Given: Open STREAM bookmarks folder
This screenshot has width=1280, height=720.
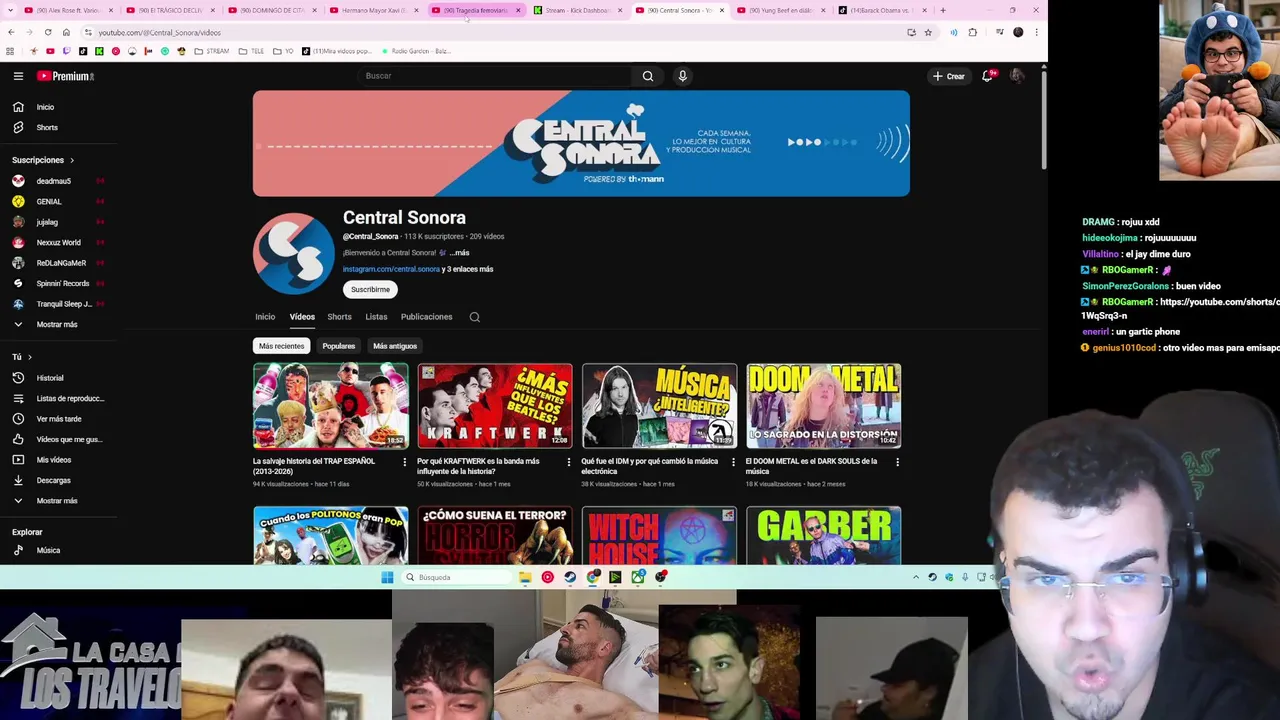Looking at the screenshot, I should (x=212, y=51).
